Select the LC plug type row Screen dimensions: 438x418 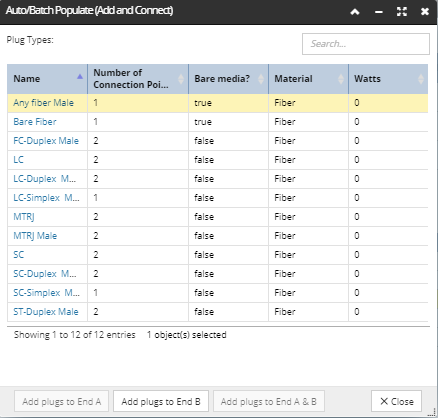pyautogui.click(x=218, y=160)
